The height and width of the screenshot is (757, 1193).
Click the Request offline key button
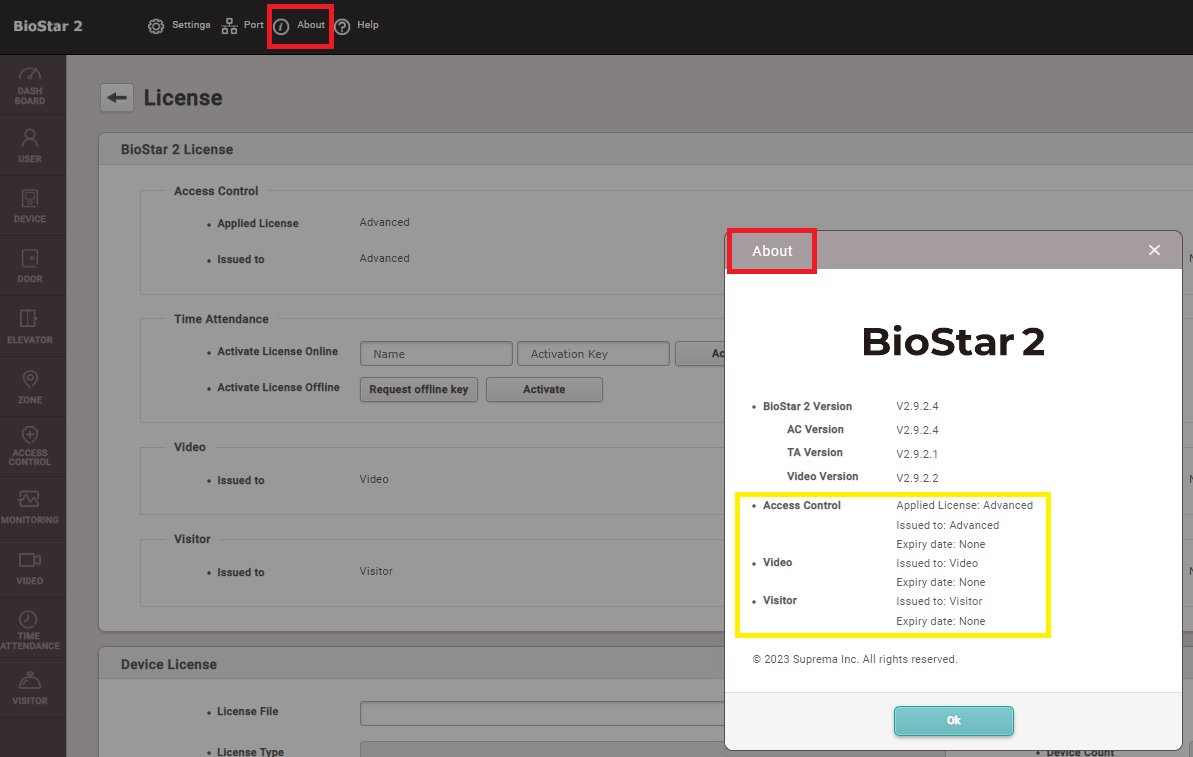(x=419, y=390)
